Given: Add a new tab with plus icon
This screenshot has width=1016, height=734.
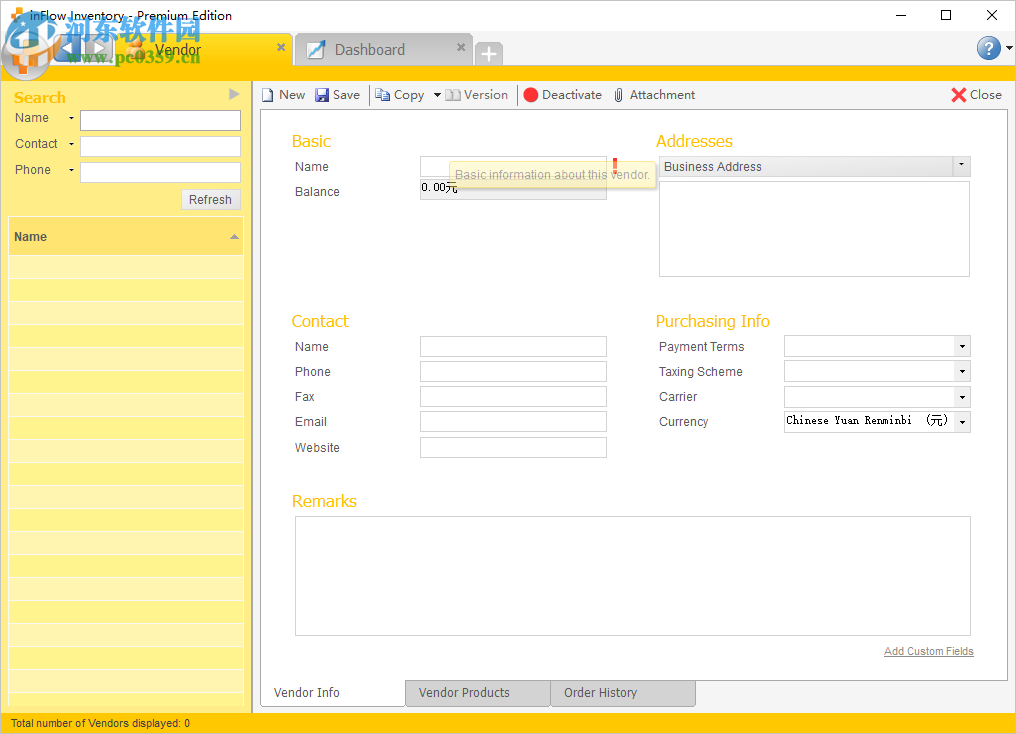Looking at the screenshot, I should (488, 54).
